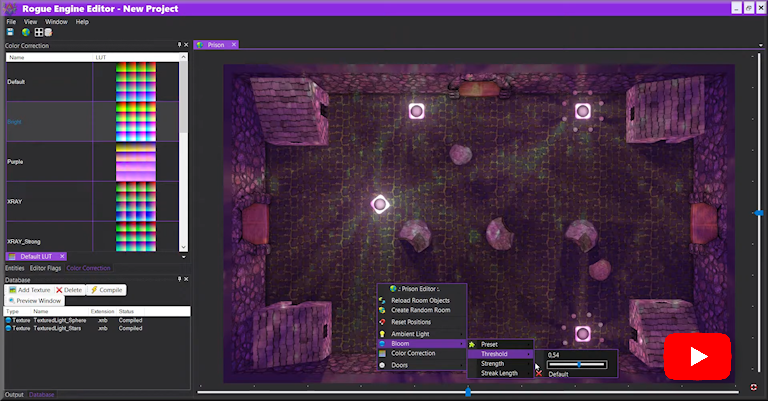Screen dimensions: 768x401
Task: Click the Create Random Room globe icon
Action: pyautogui.click(x=382, y=310)
